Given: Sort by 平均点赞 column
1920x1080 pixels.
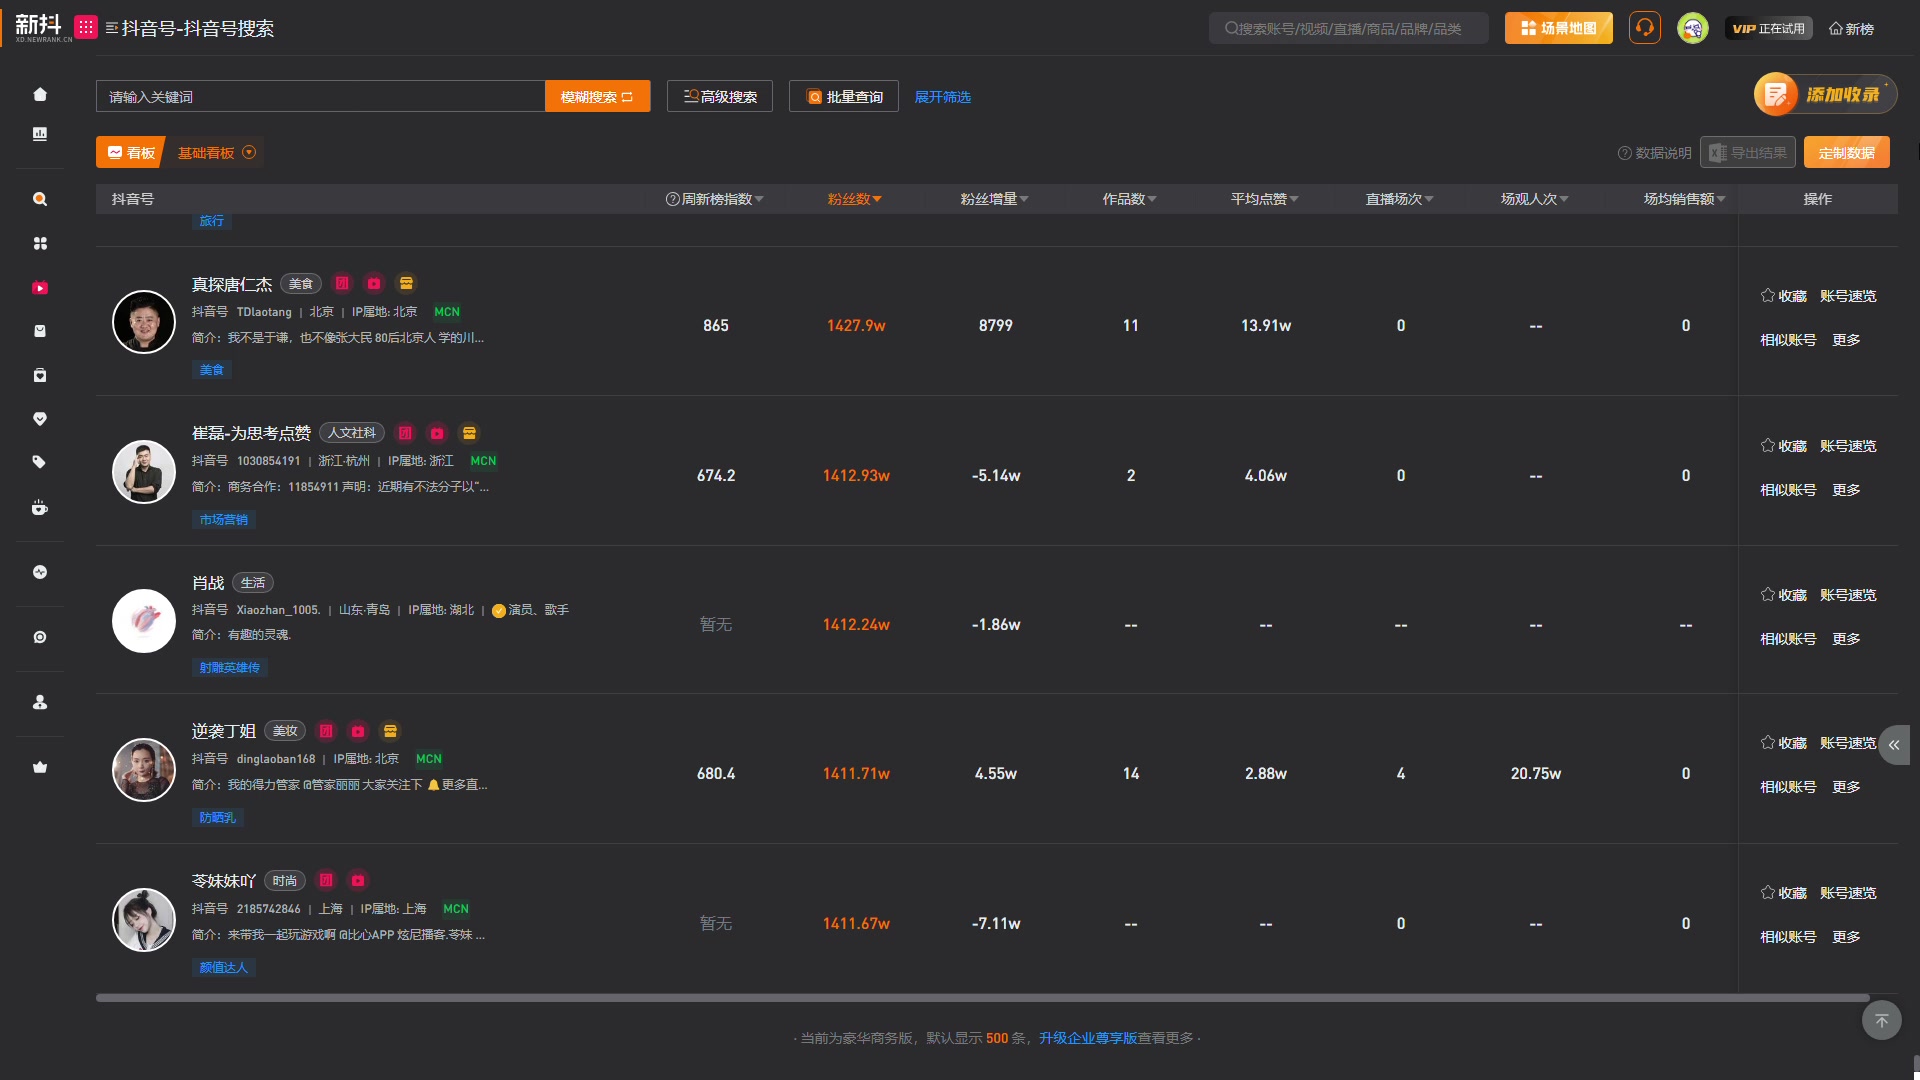Looking at the screenshot, I should tap(1265, 199).
